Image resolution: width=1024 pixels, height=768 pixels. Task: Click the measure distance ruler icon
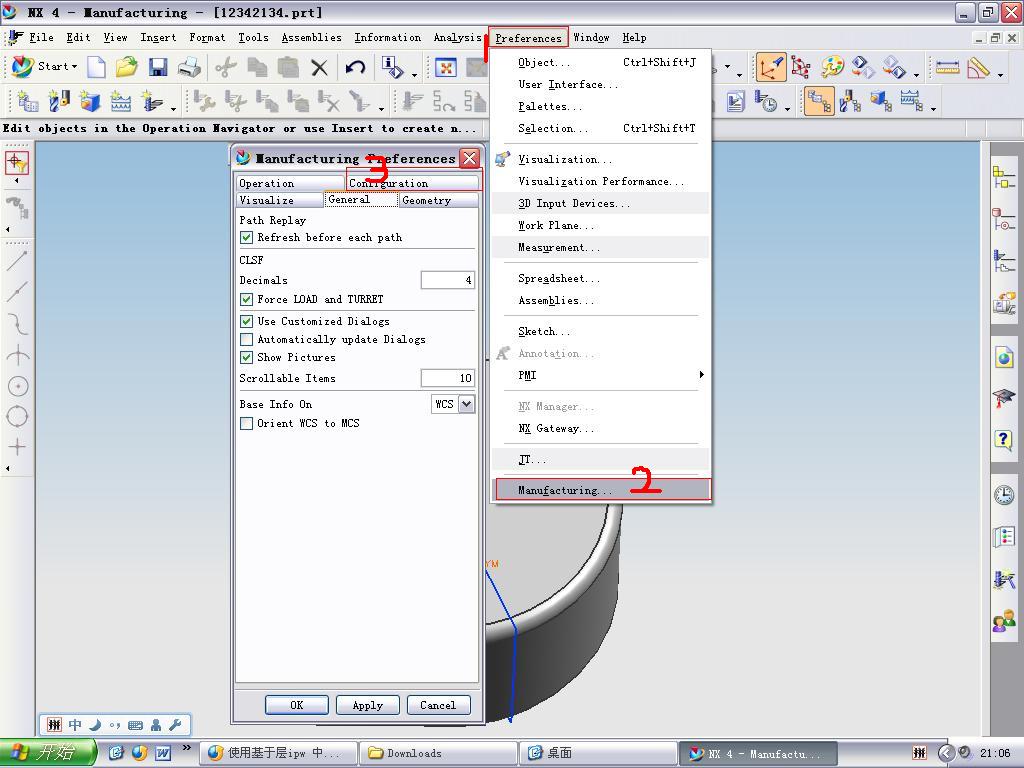[x=947, y=67]
